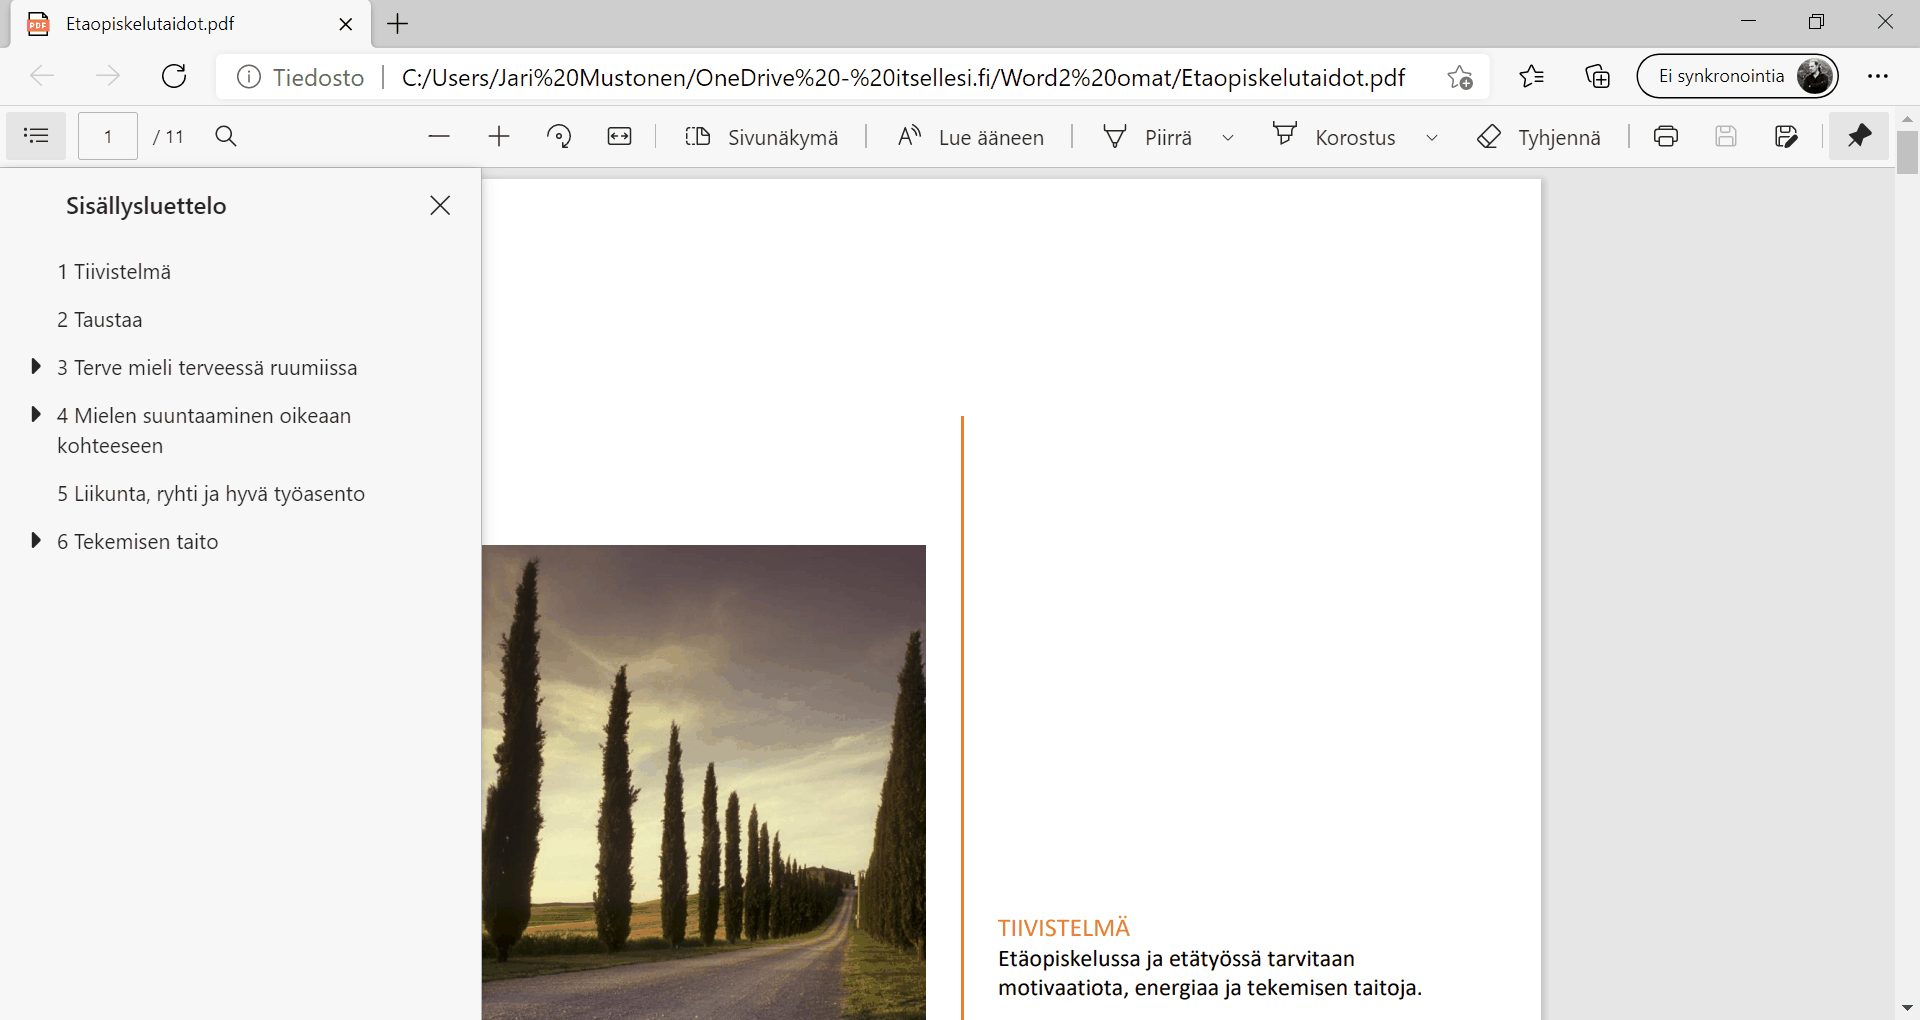Open the Collections panel
1920x1020 pixels.
pos(1597,76)
